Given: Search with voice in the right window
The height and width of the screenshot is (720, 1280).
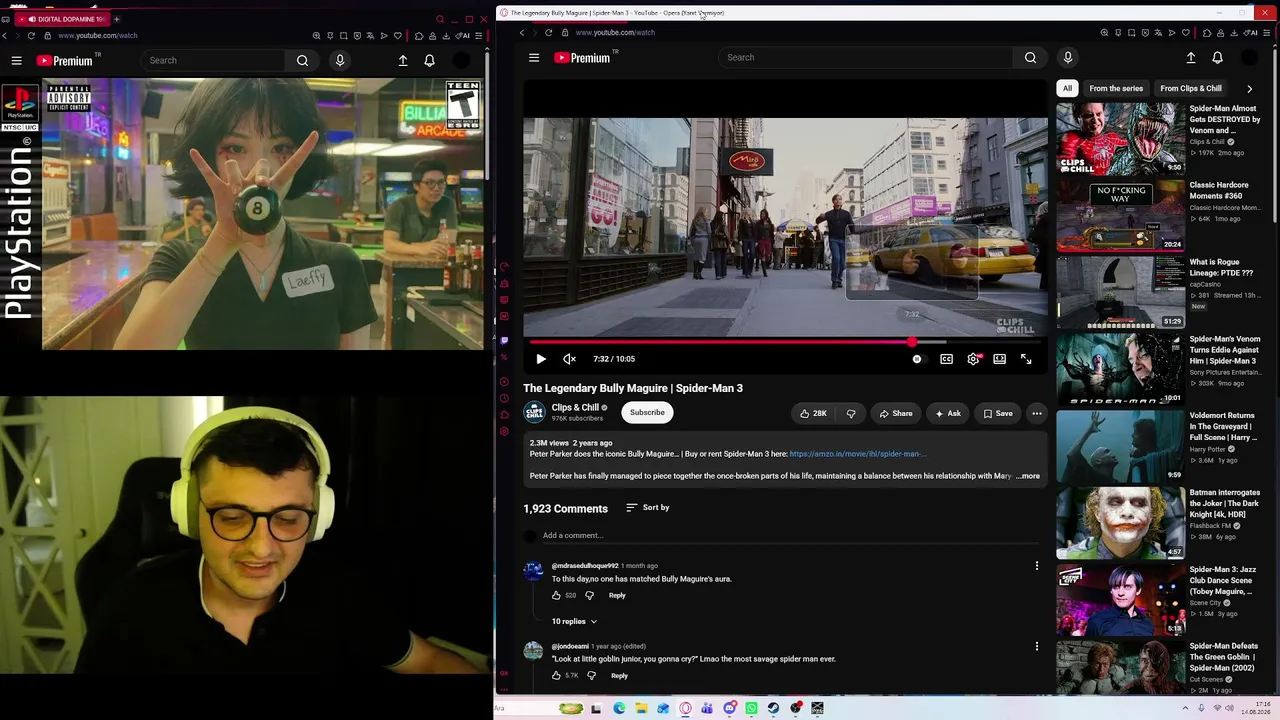Looking at the screenshot, I should pos(1068,58).
